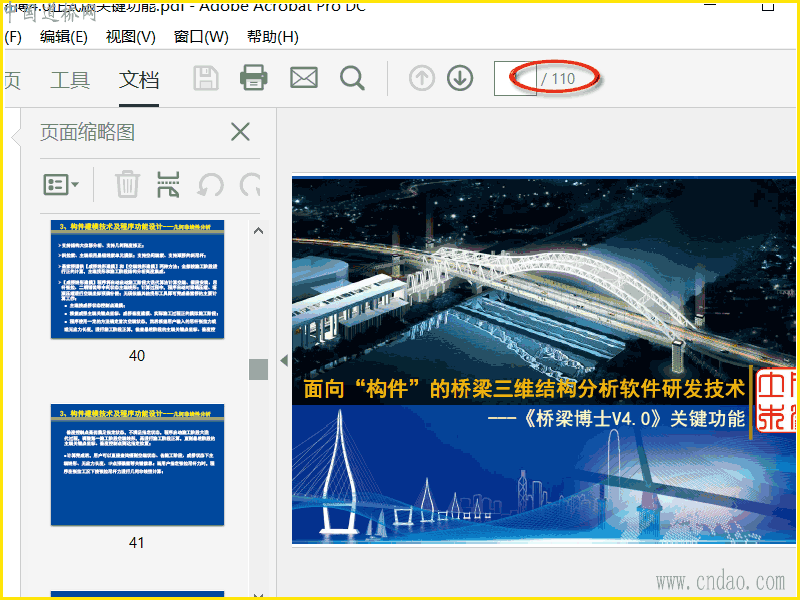This screenshot has width=800, height=600.
Task: Close the 页面缩略图 panel
Action: pos(240,132)
